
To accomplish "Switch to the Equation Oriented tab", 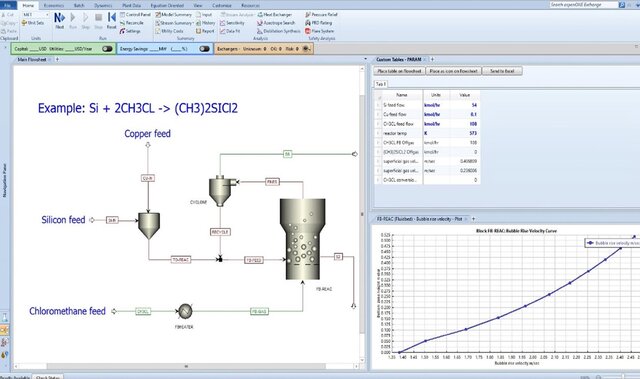I will [x=167, y=5].
